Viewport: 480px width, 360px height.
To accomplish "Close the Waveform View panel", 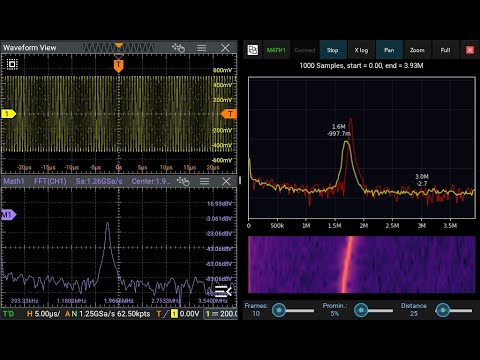I will coord(225,48).
